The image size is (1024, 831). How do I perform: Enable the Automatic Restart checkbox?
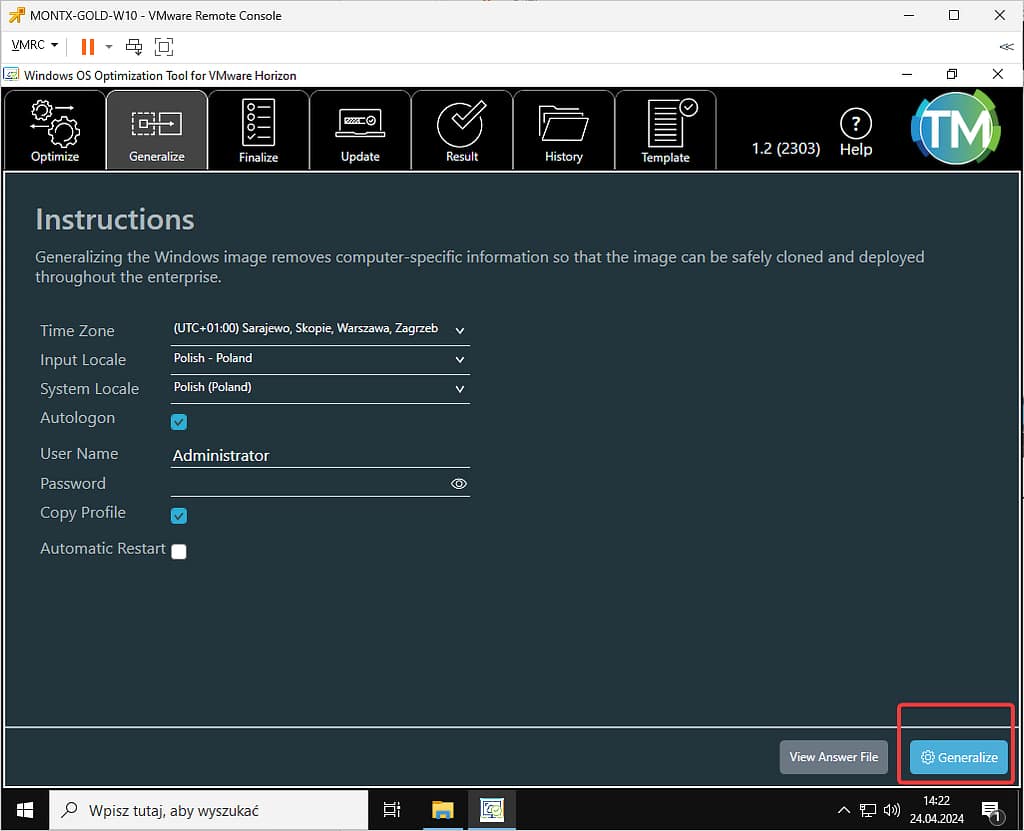179,551
